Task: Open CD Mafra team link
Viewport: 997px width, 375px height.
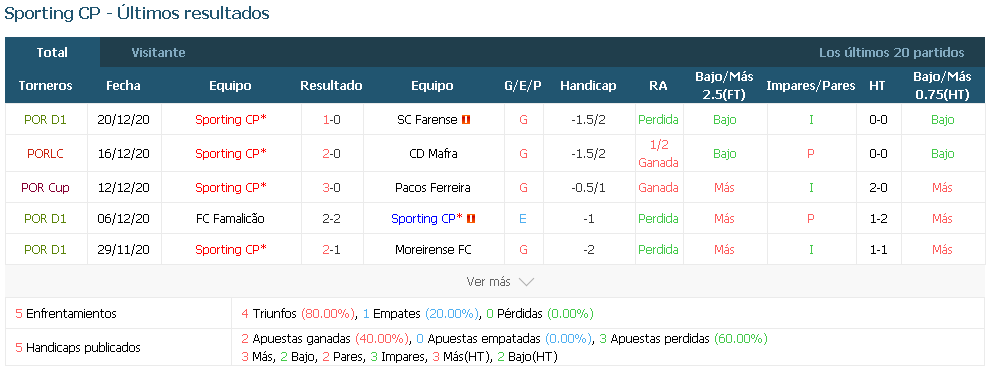Action: pyautogui.click(x=432, y=154)
